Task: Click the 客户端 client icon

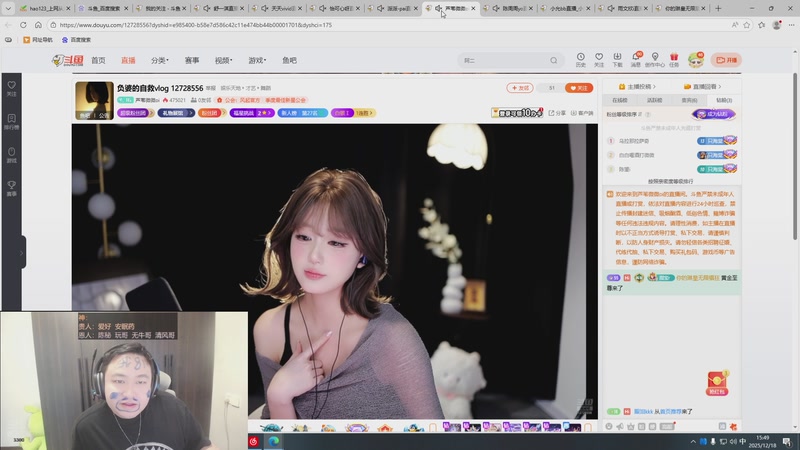Action: (582, 113)
